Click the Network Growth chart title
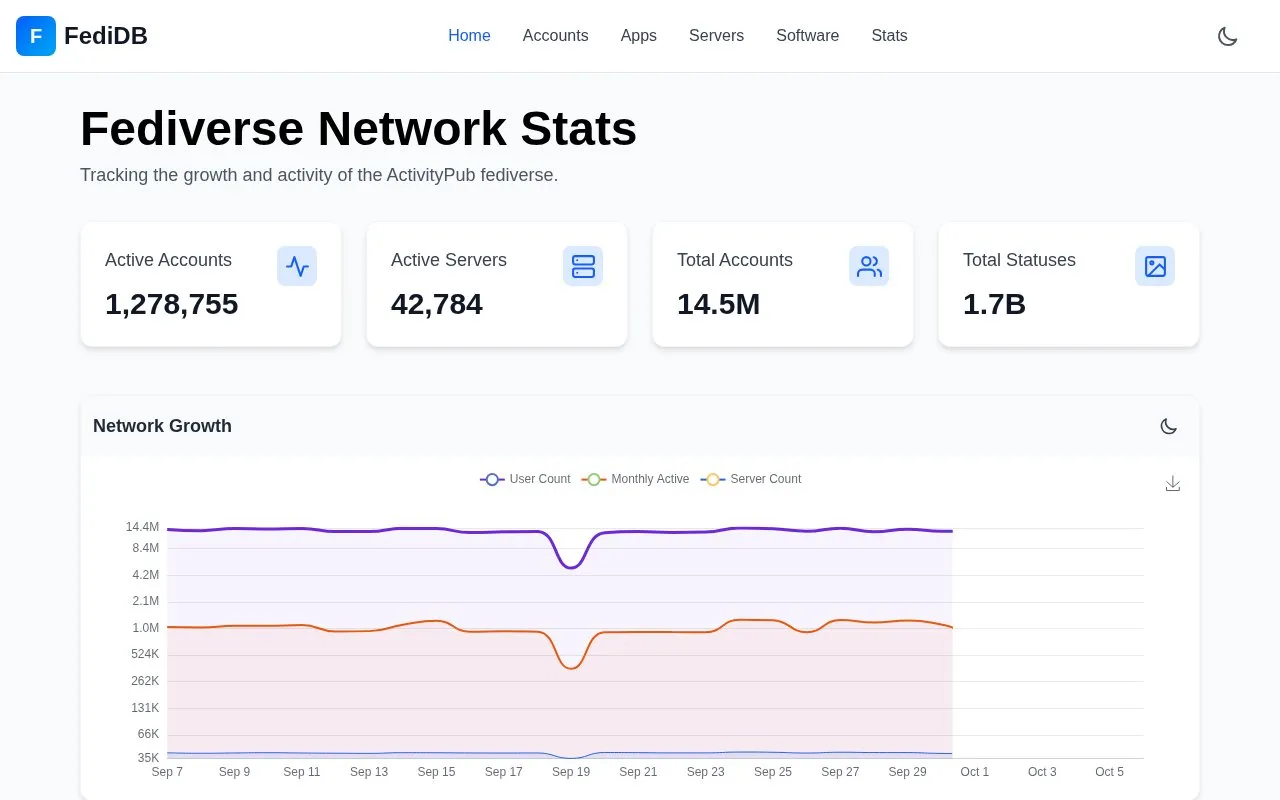The height and width of the screenshot is (800, 1280). click(x=162, y=426)
